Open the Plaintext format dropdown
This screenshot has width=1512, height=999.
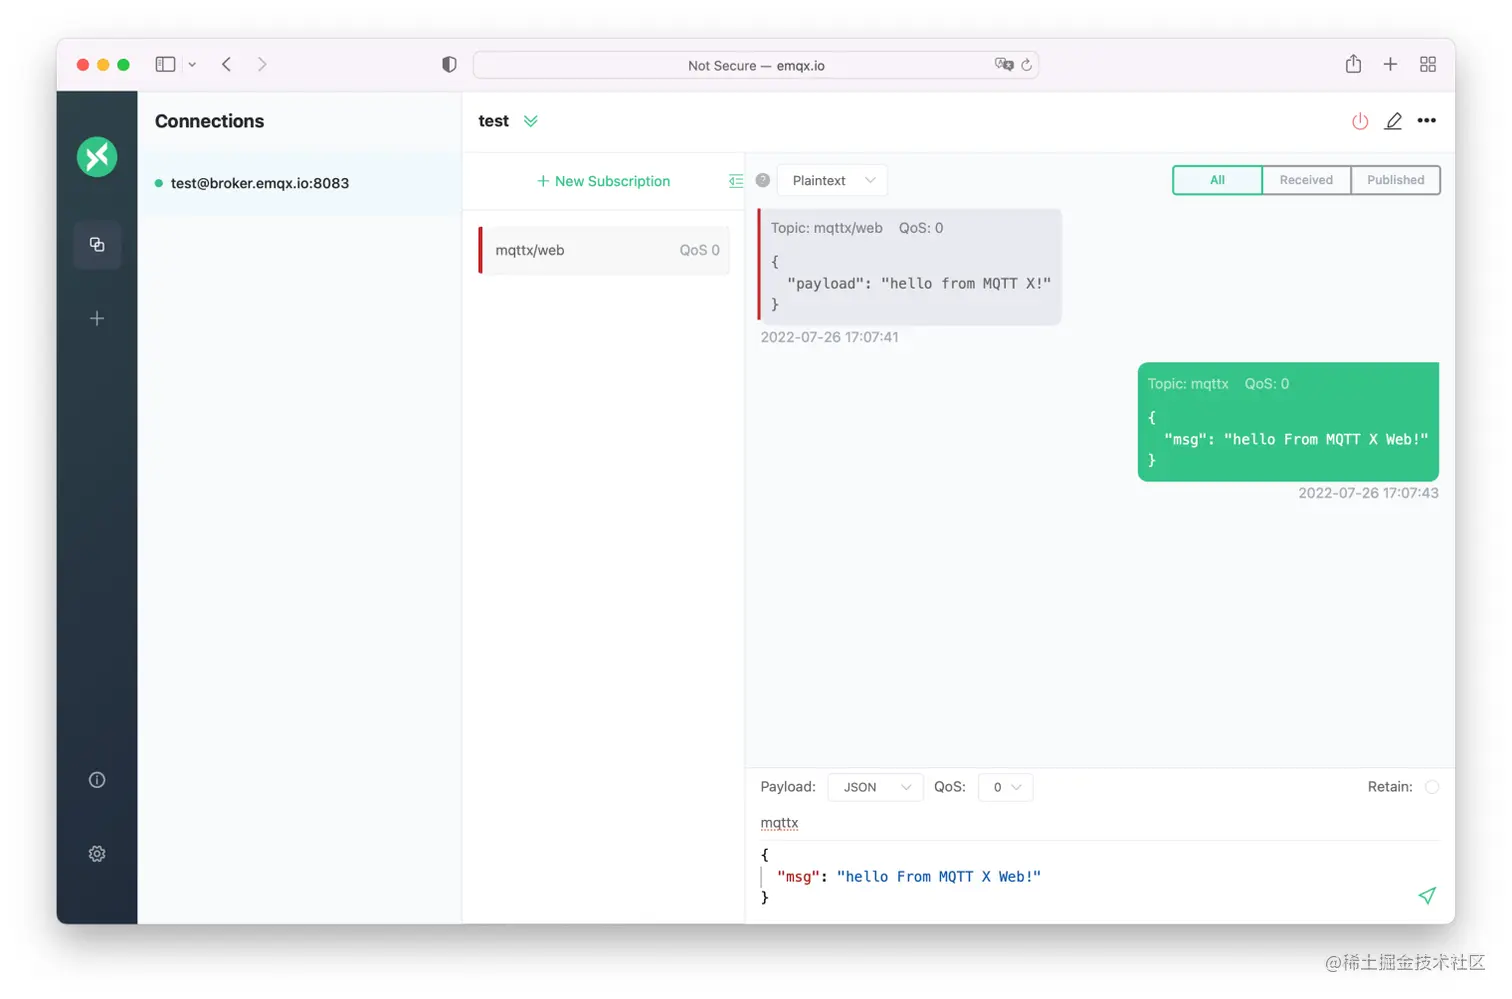[x=832, y=180]
